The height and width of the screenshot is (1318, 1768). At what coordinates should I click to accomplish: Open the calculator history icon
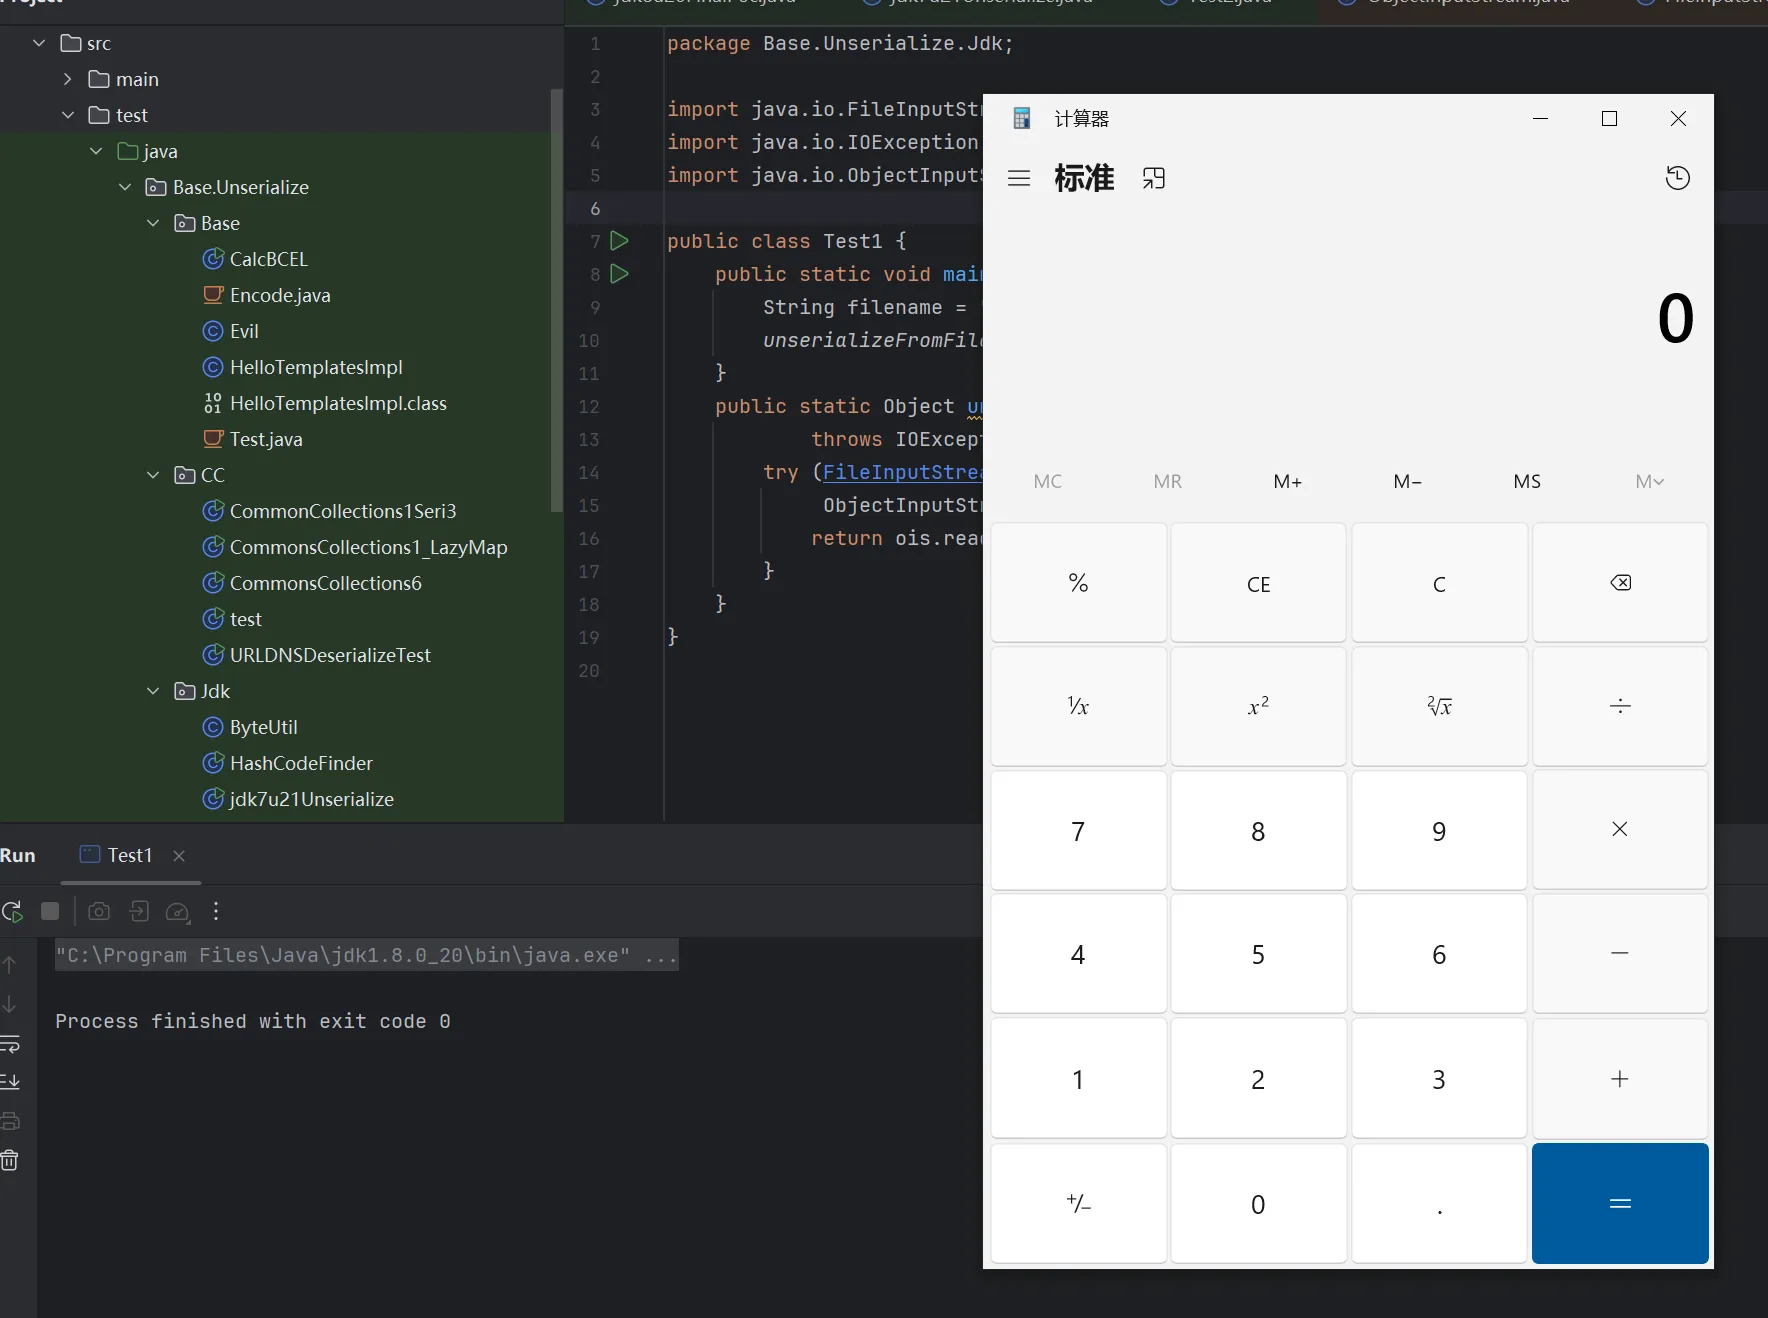click(1677, 178)
